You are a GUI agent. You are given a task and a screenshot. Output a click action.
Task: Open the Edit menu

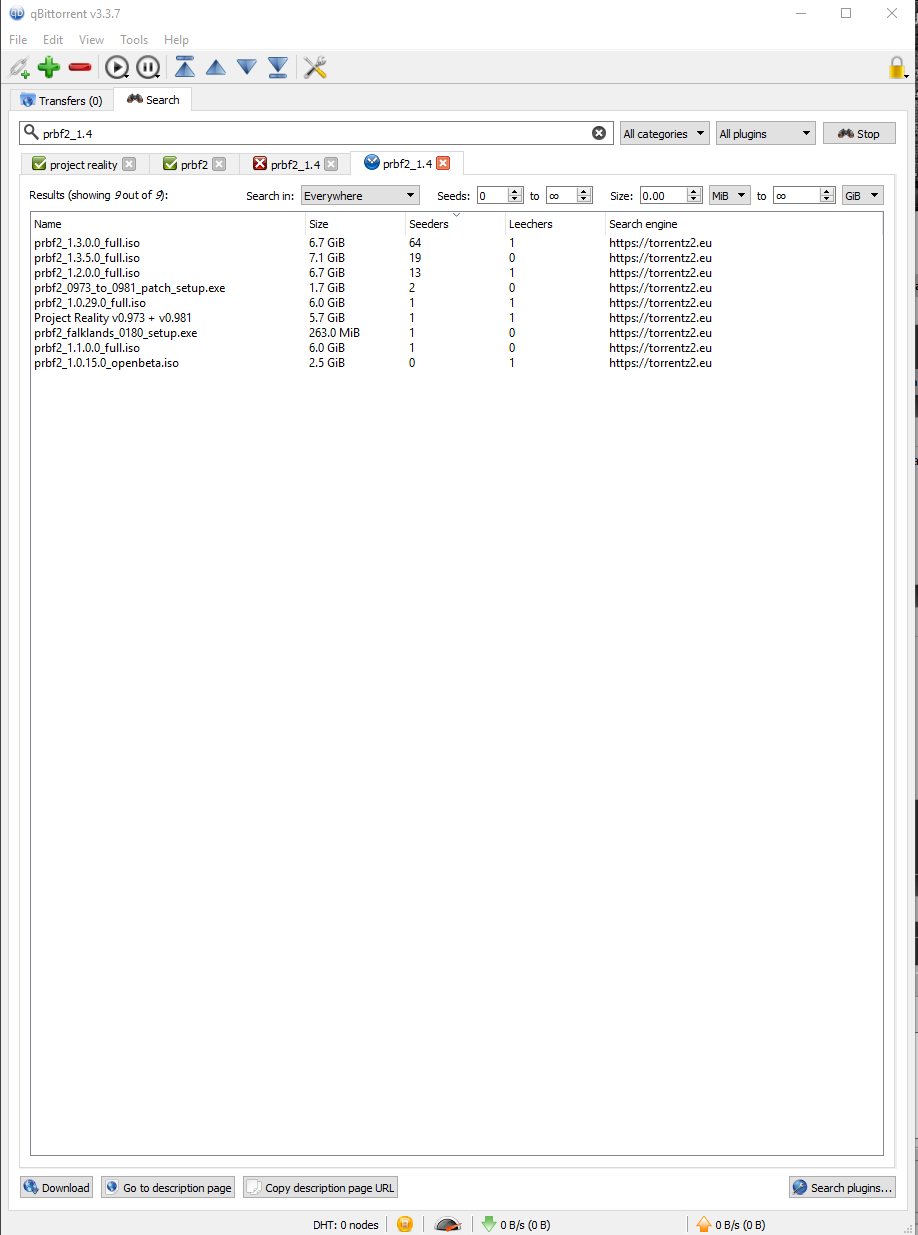[x=53, y=40]
